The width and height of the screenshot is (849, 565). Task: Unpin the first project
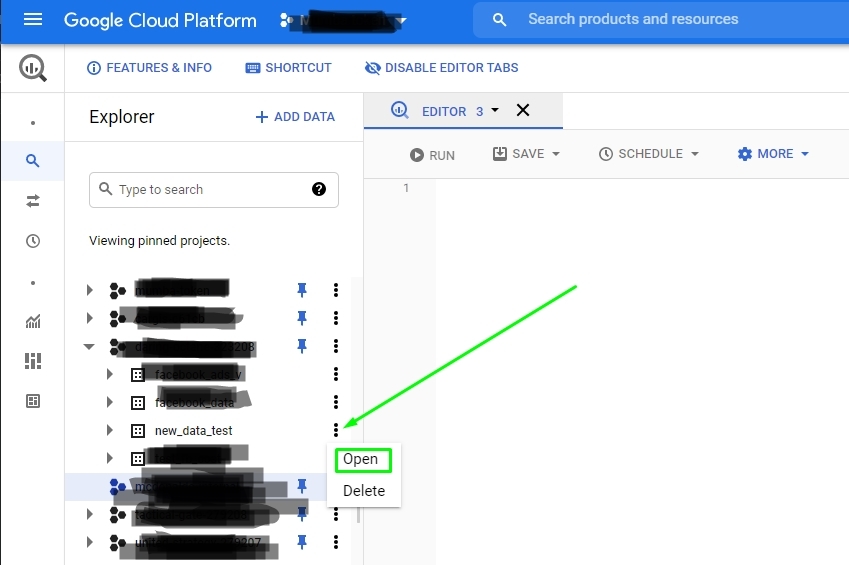[302, 290]
